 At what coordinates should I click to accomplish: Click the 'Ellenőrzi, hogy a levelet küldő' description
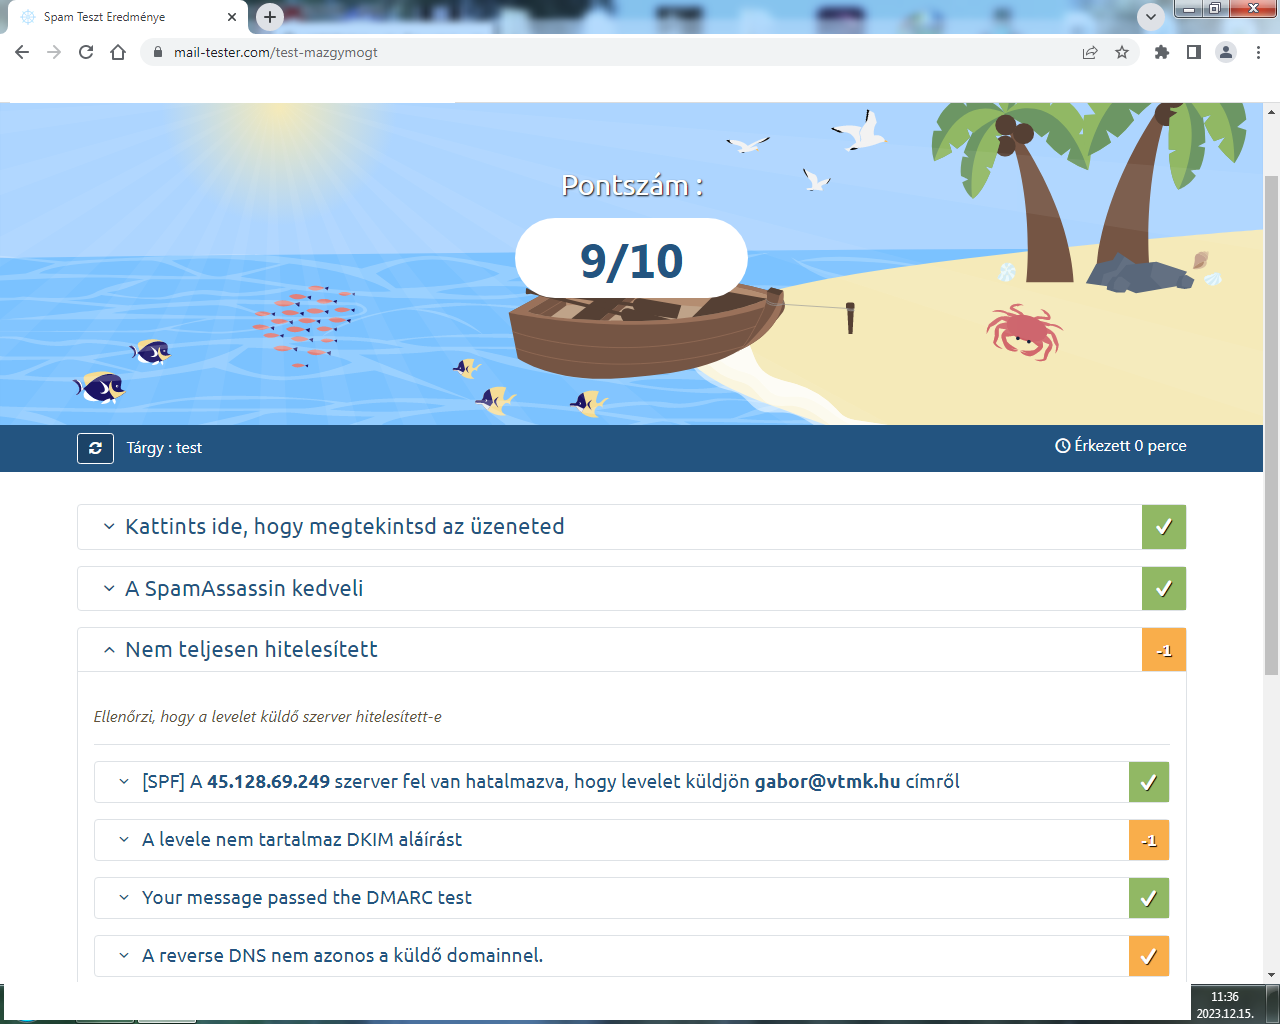[x=267, y=717]
